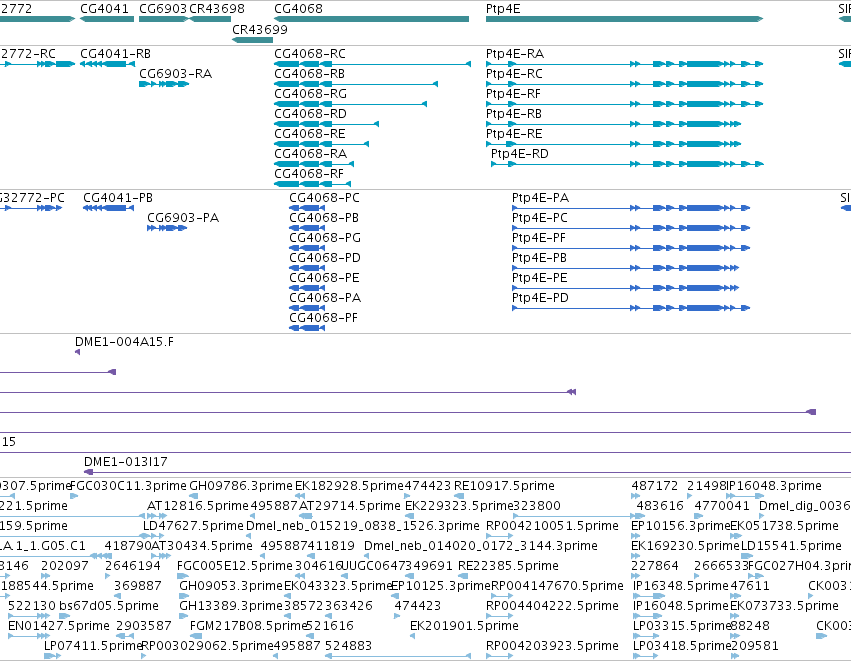Click the EK201901.5prime EST label
The image size is (851, 661).
(x=465, y=626)
